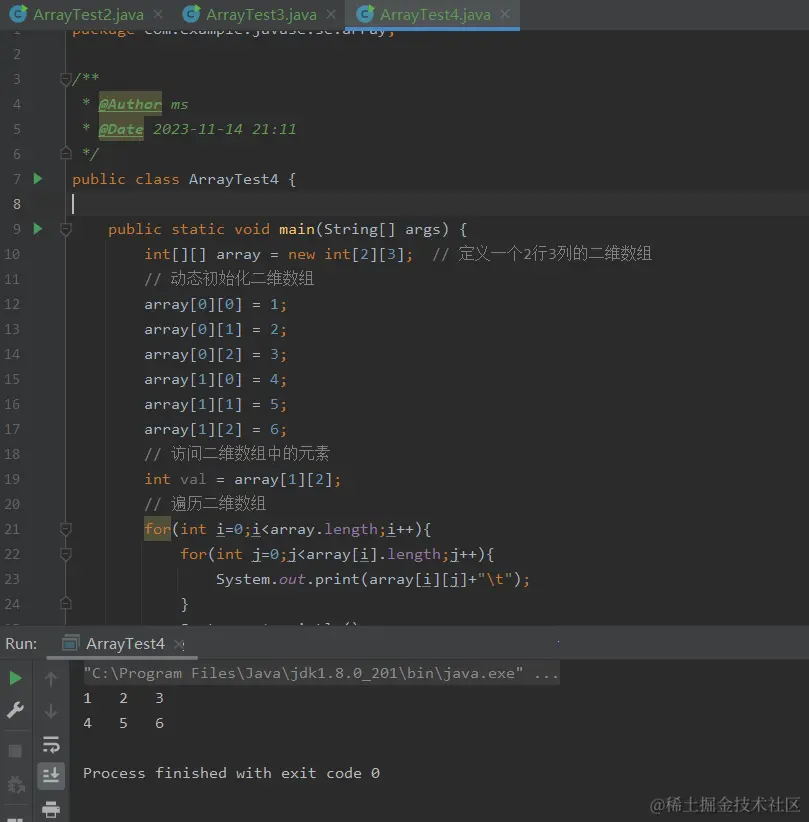
Task: Click the console output row '4 5 6'
Action: (x=123, y=723)
